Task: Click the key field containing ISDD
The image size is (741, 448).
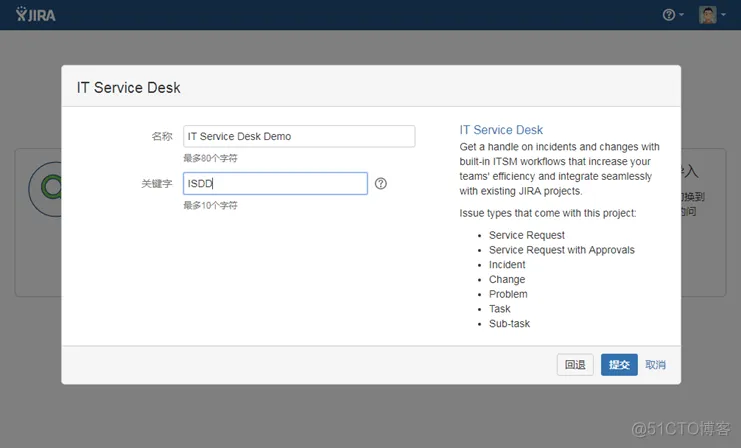Action: pos(275,183)
